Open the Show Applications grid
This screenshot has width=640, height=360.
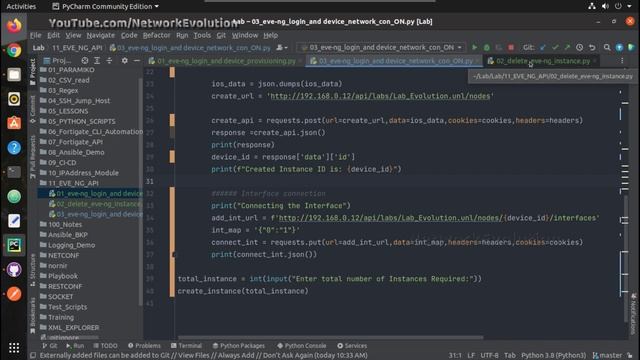pyautogui.click(x=14, y=347)
